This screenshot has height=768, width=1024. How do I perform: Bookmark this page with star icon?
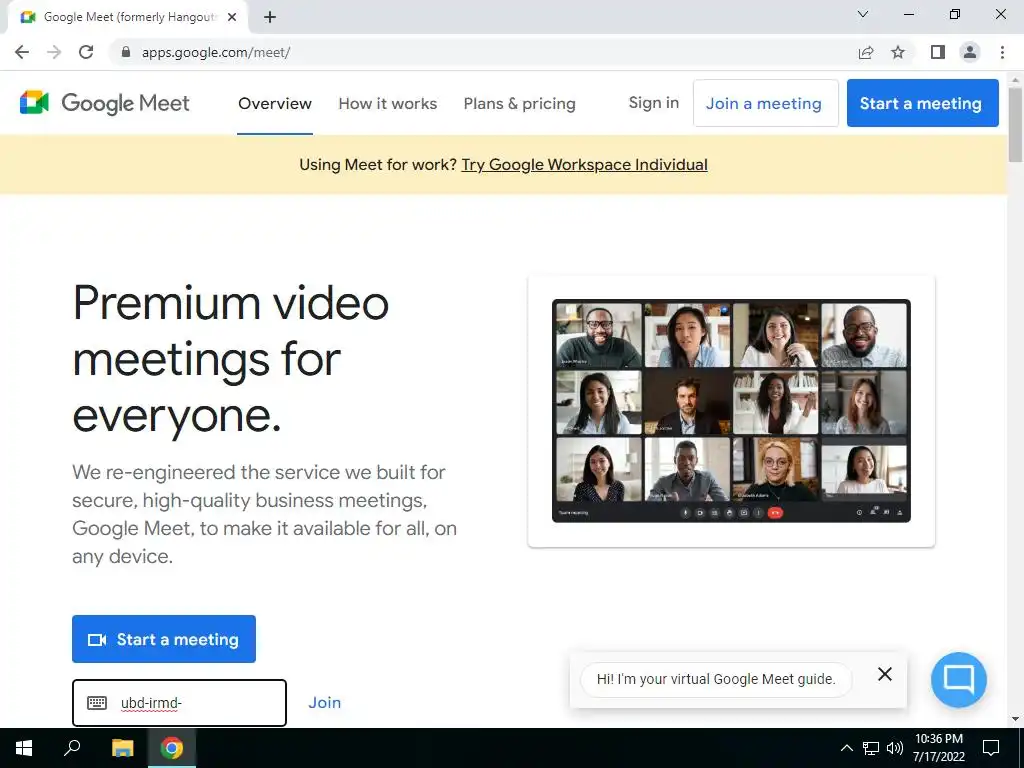898,52
